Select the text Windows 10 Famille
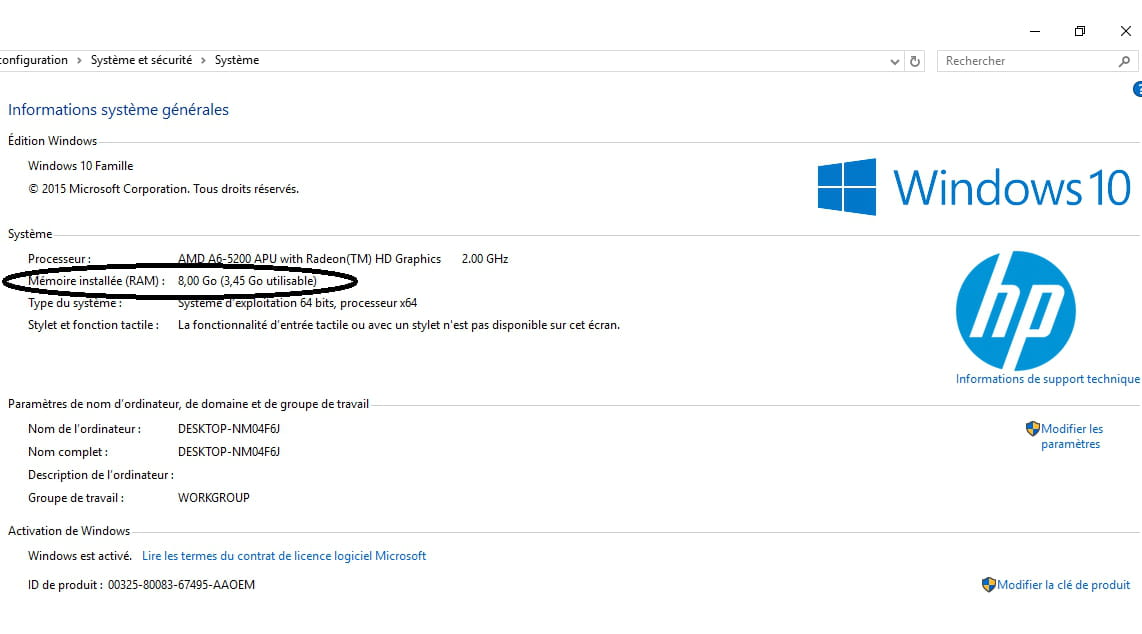The height and width of the screenshot is (634, 1142). click(x=81, y=165)
